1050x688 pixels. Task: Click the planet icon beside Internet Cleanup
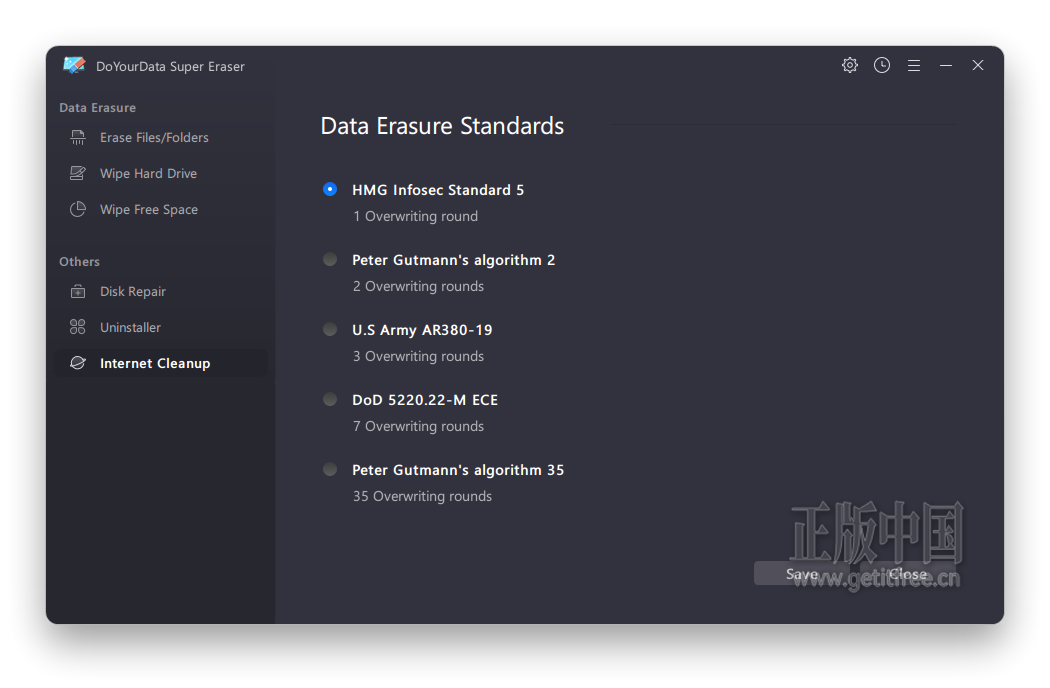coord(78,363)
